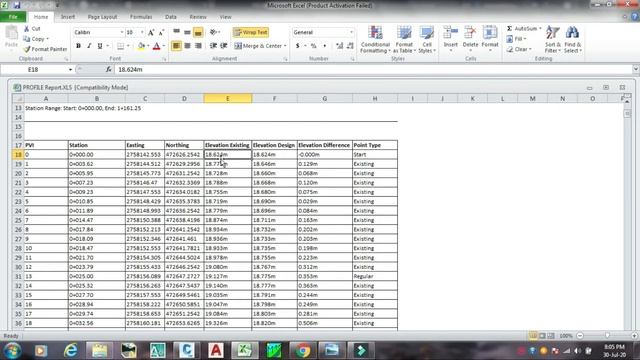The width and height of the screenshot is (640, 360).
Task: Adjust the zoom slider handle
Action: coord(607,336)
